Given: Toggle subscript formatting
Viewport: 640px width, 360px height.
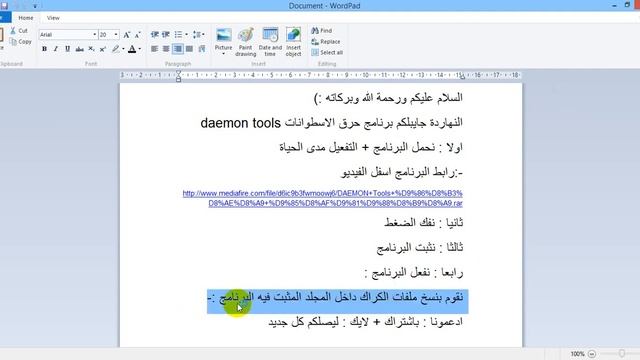Looking at the screenshot, I should [x=91, y=49].
